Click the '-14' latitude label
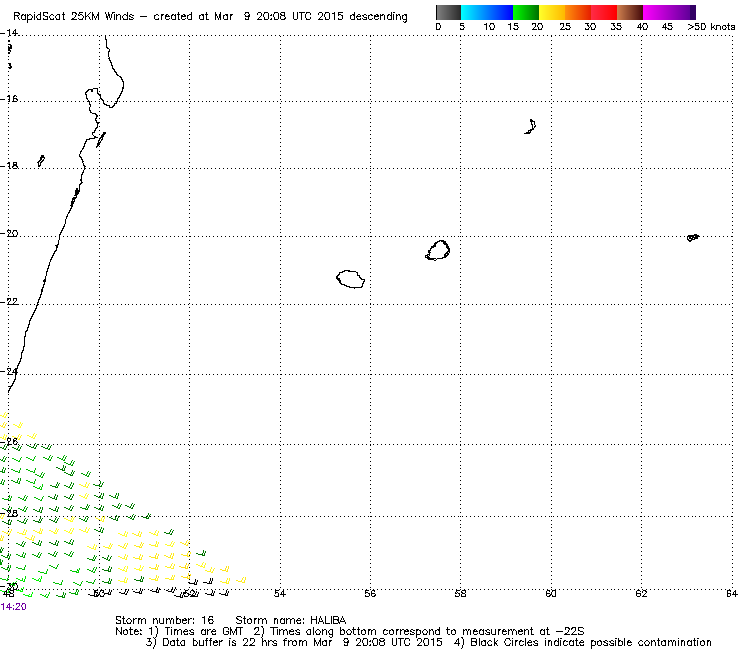This screenshot has width=740, height=650. point(9,33)
